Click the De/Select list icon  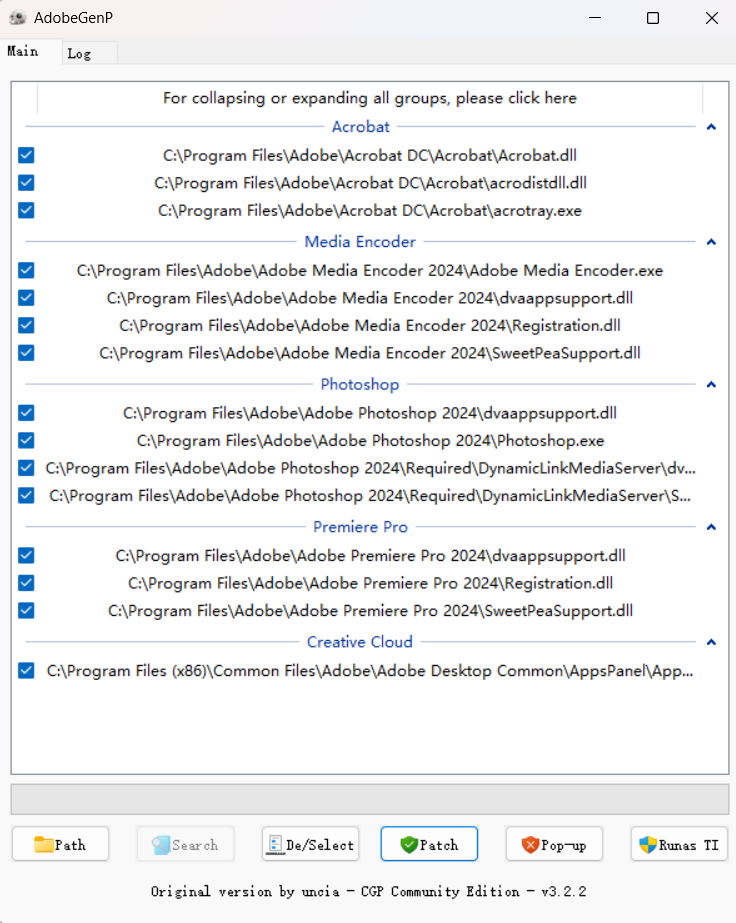[275, 845]
